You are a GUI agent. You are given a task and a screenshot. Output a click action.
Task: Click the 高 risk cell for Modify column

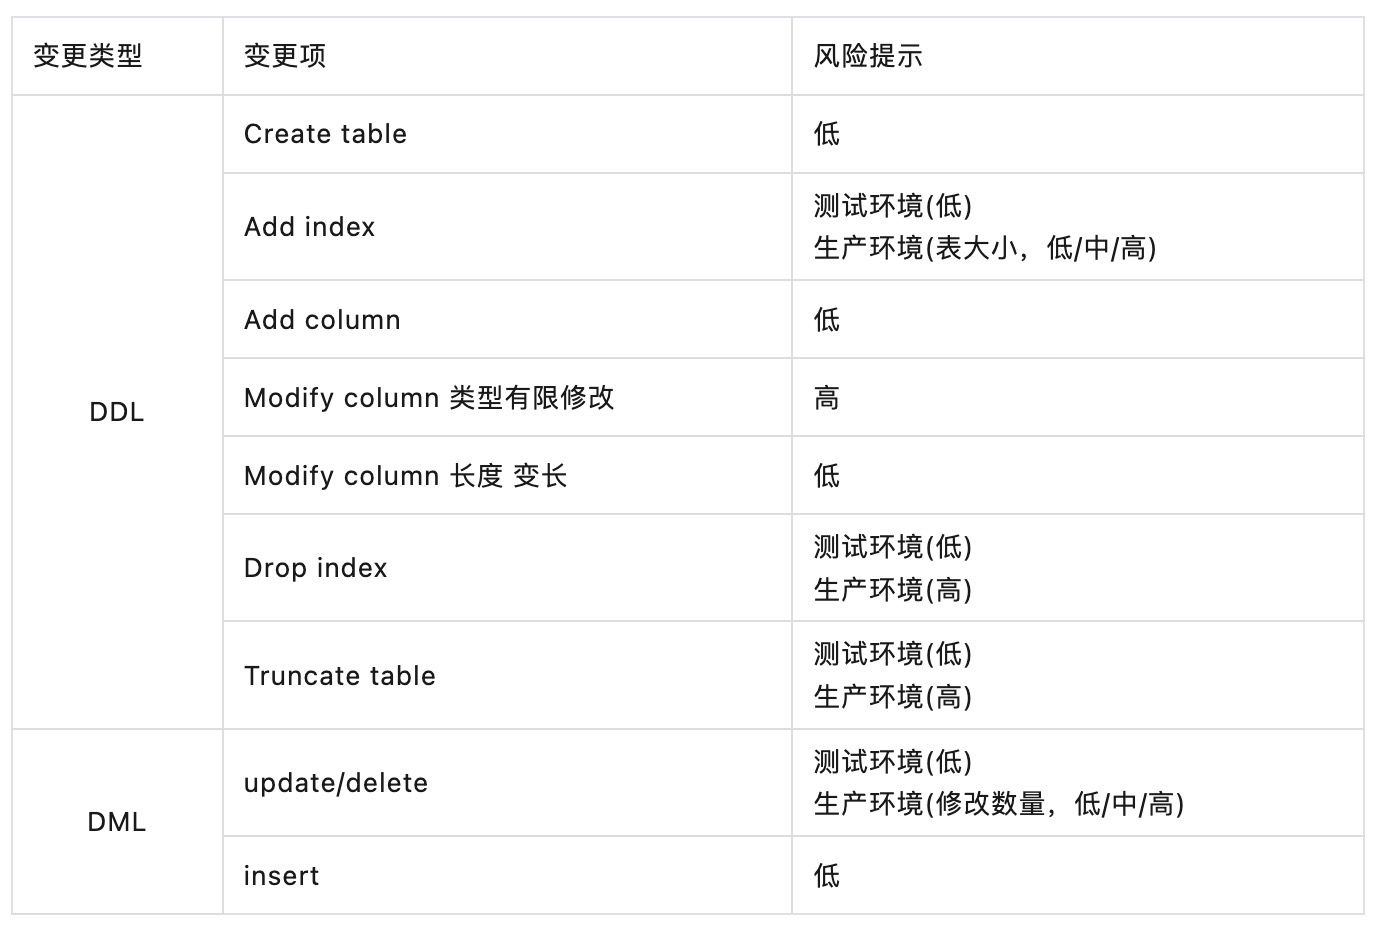point(827,398)
